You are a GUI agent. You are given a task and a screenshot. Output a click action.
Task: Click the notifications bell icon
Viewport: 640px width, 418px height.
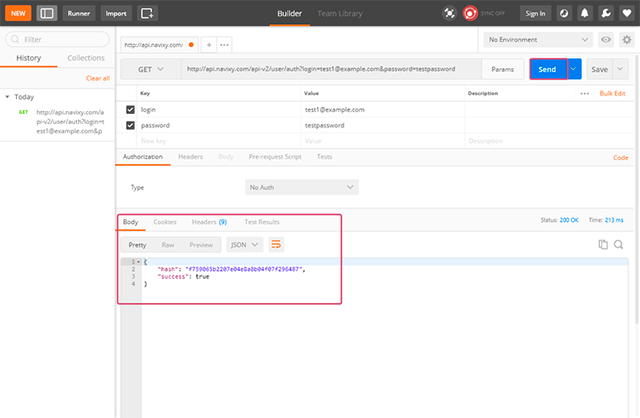point(584,13)
